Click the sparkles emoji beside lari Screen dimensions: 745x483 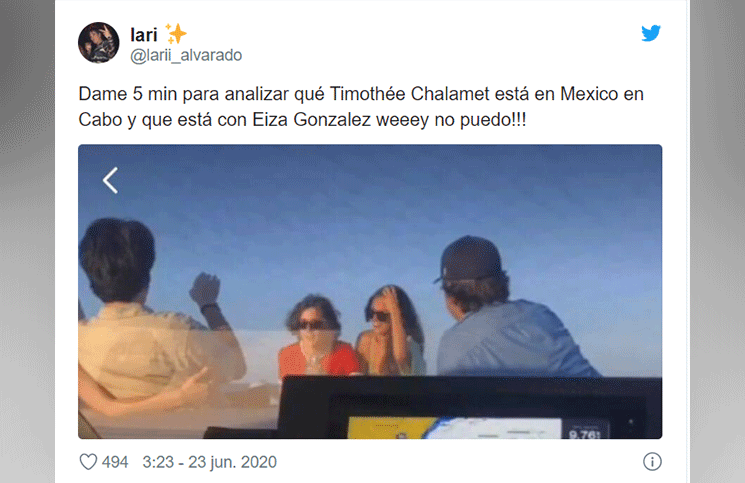(175, 34)
